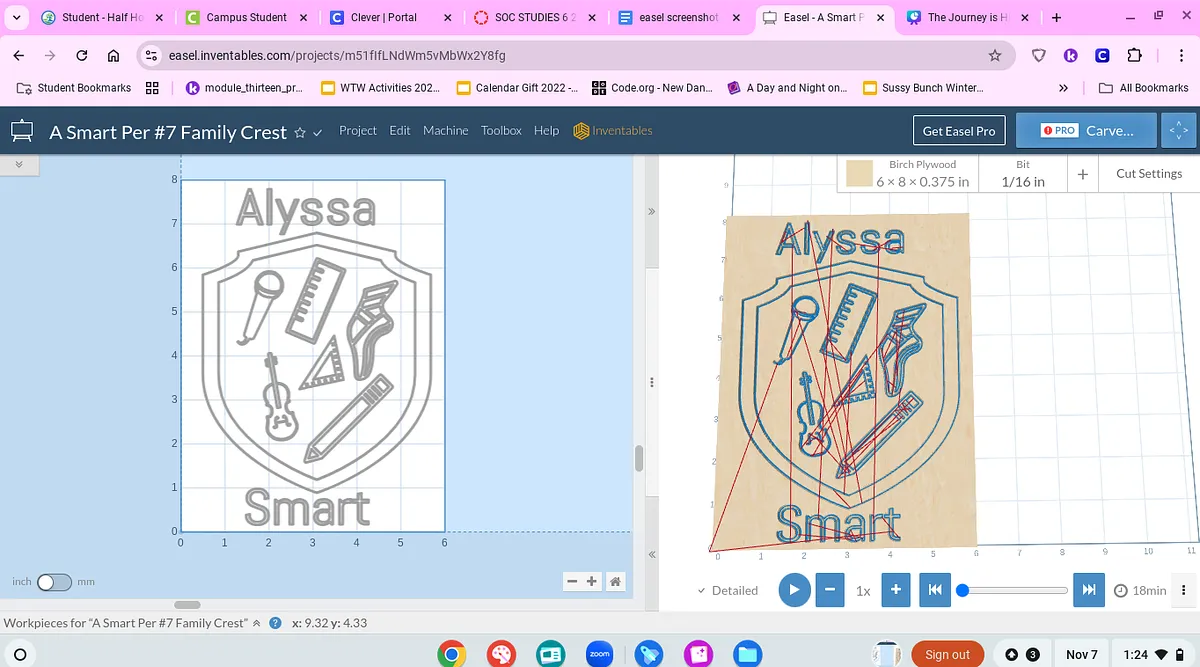Zoom out of the design canvas
The height and width of the screenshot is (667, 1200).
[x=572, y=581]
